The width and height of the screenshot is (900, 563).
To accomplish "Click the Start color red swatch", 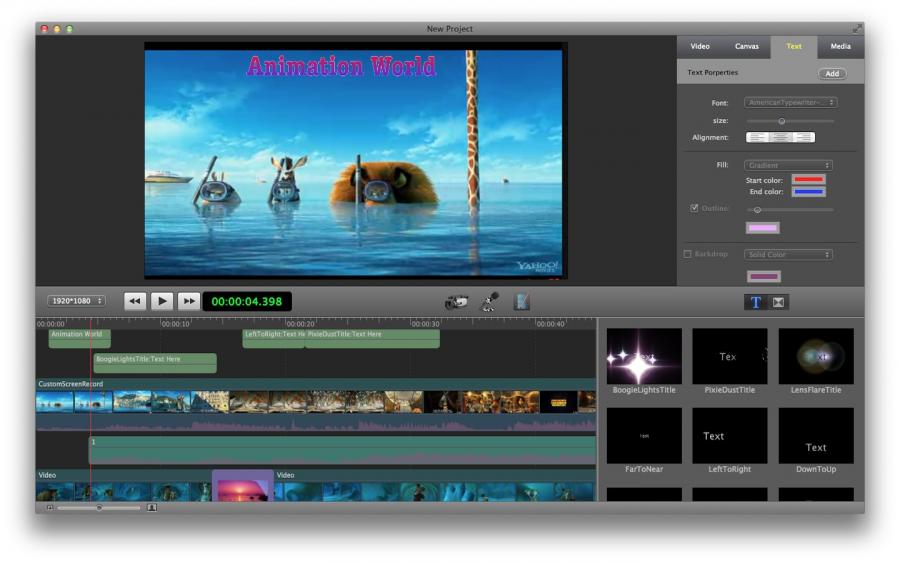I will point(808,180).
